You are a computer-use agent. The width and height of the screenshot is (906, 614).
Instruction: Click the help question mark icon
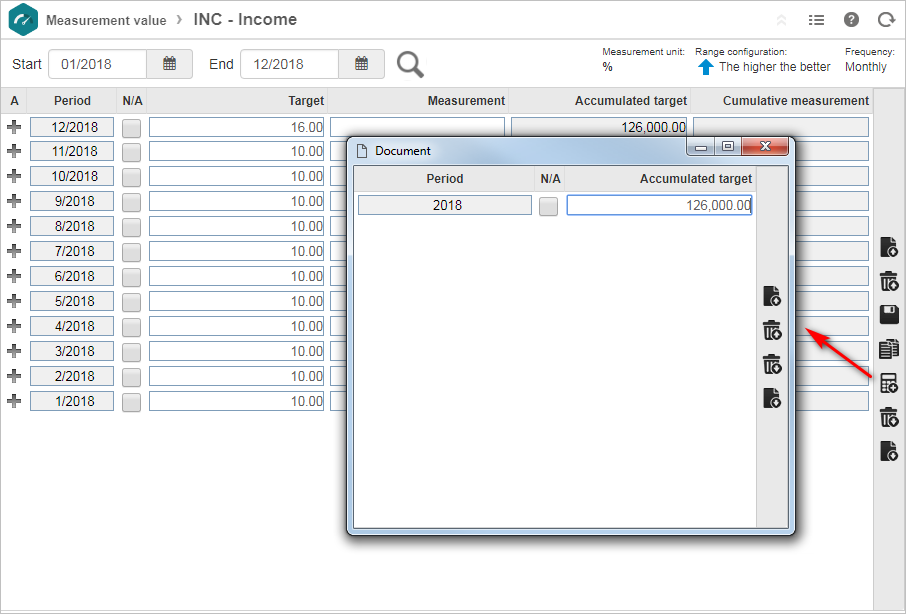[851, 20]
